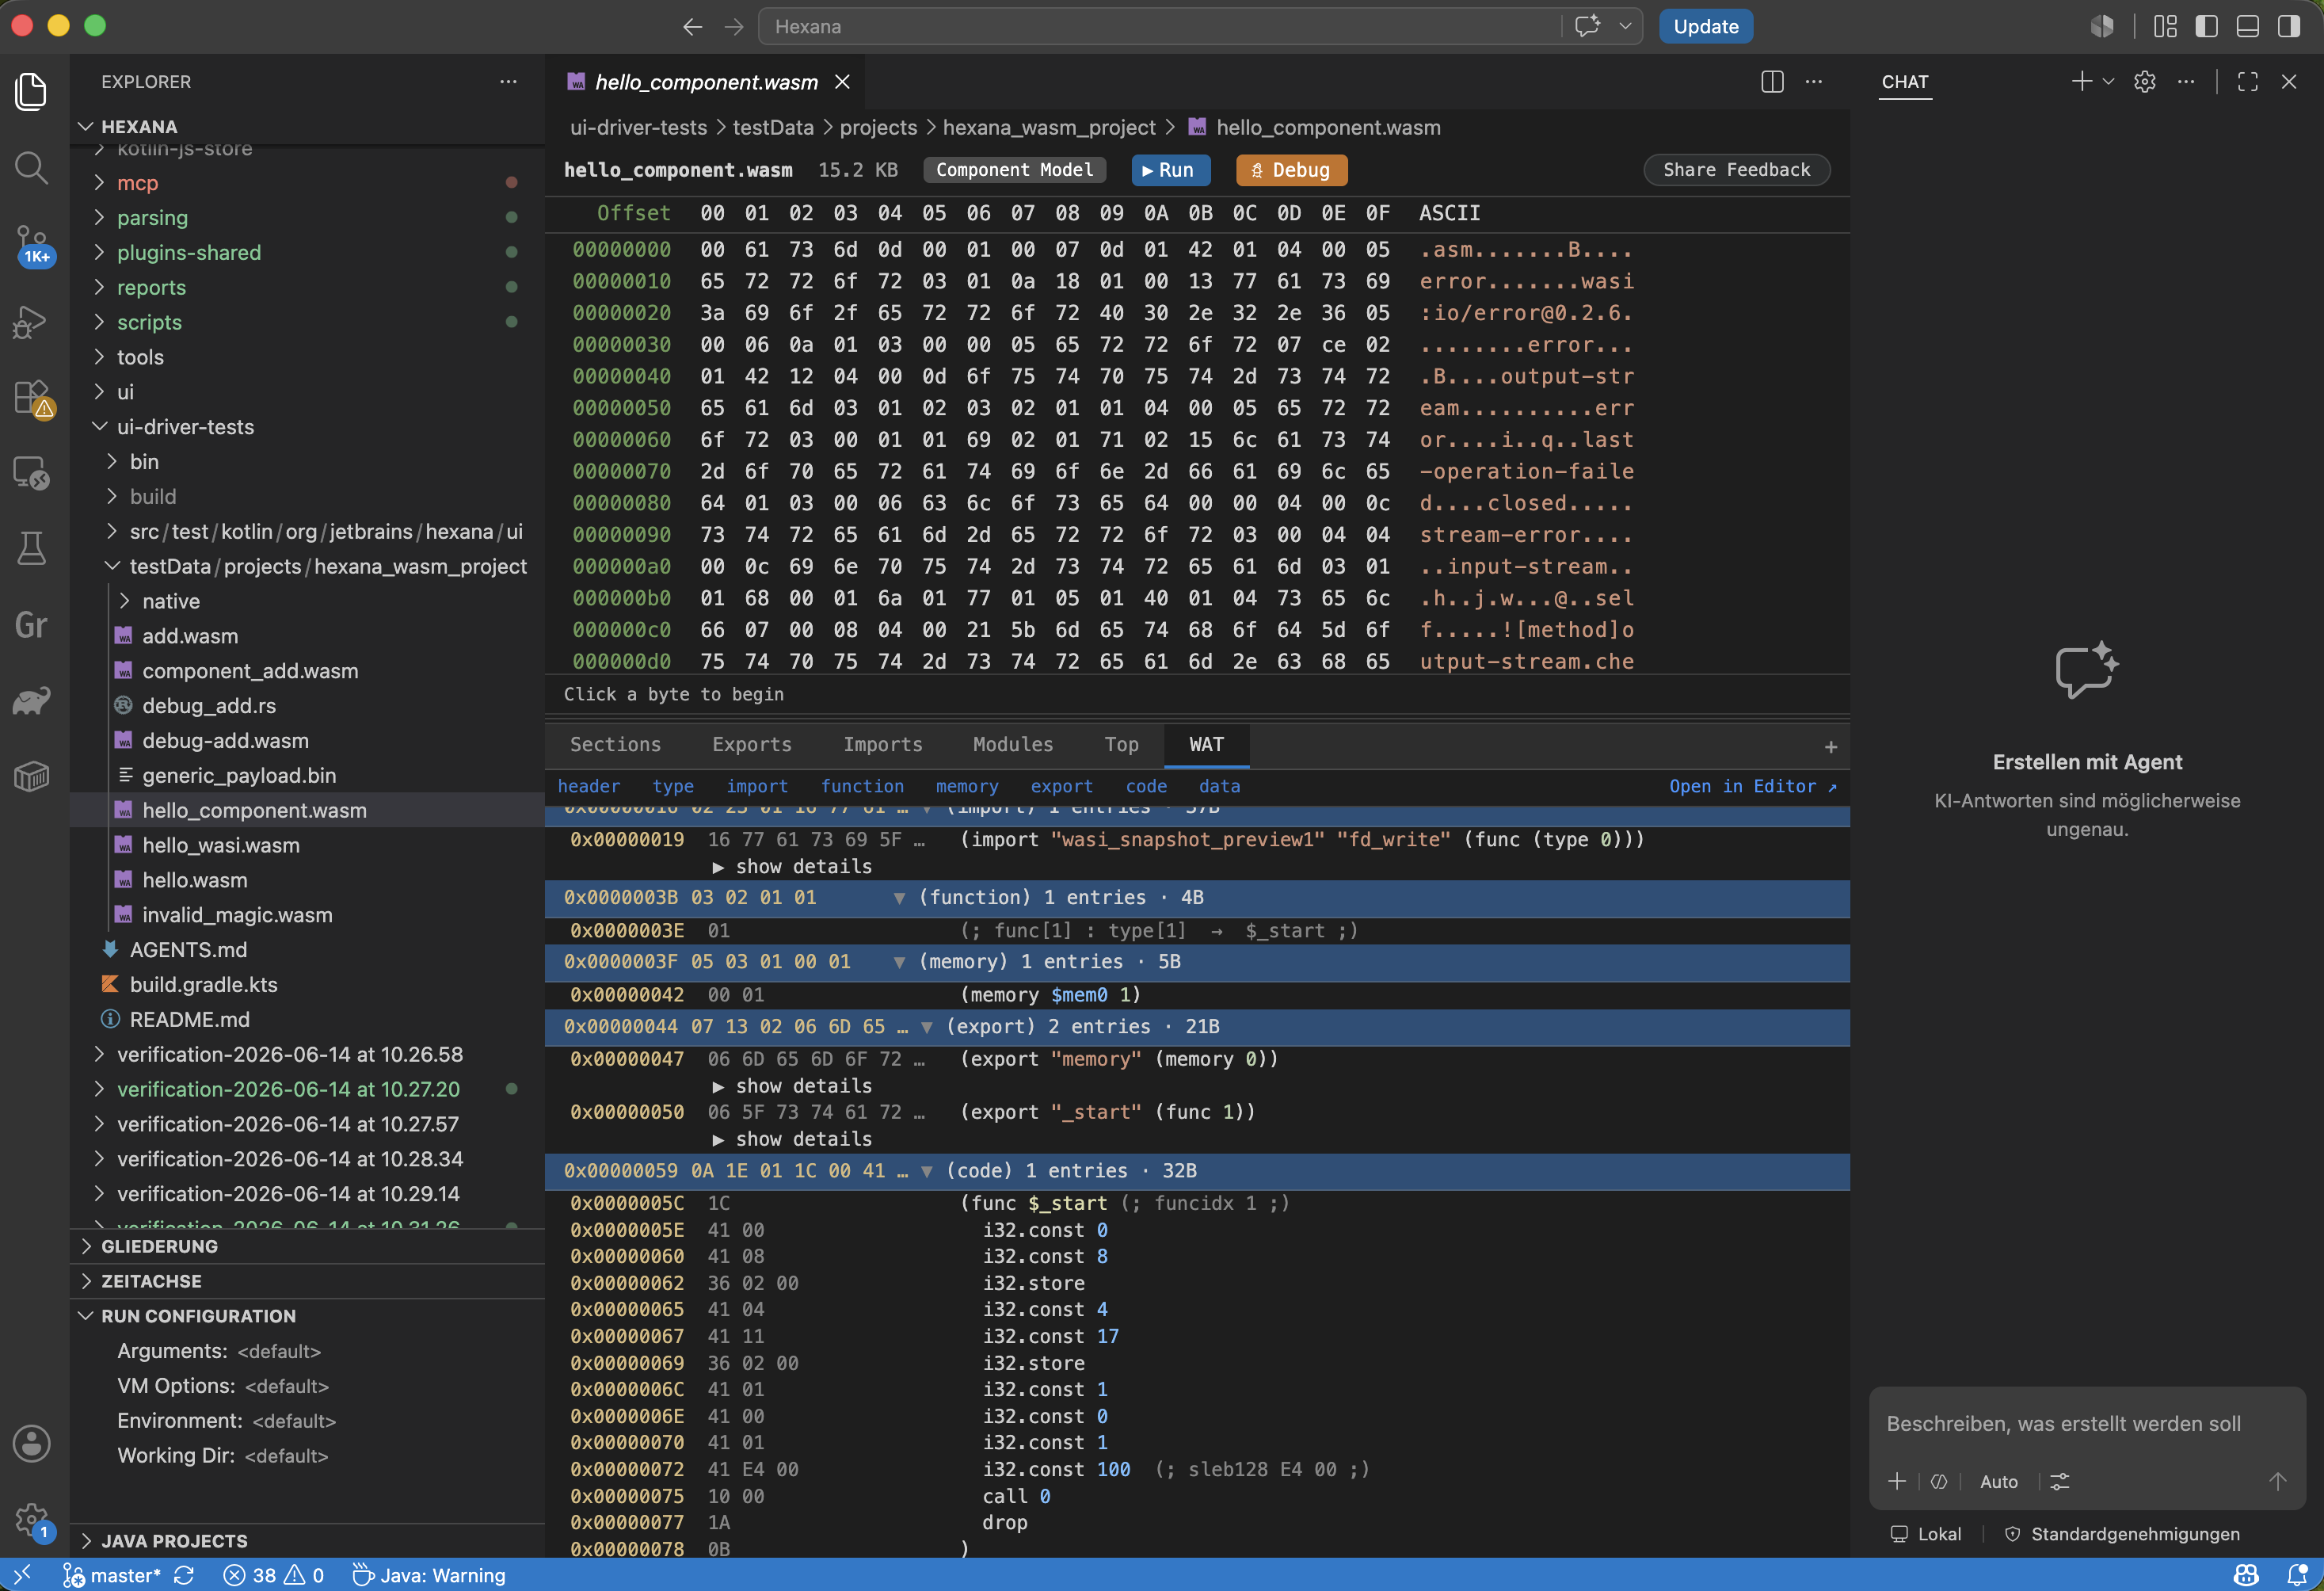
Task: Open notifications bell in status bar
Action: [x=2297, y=1575]
